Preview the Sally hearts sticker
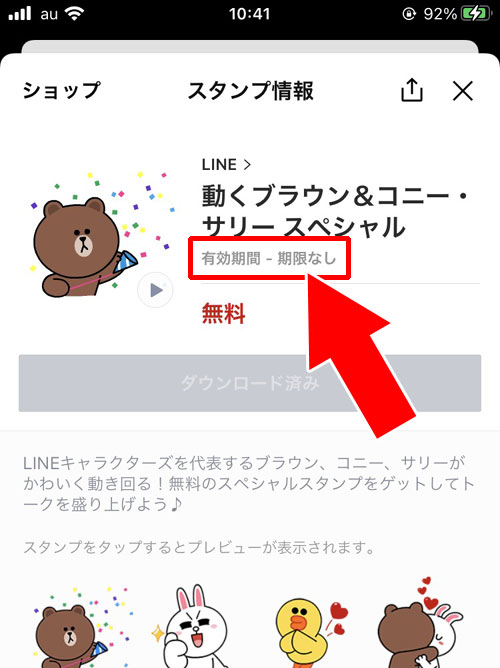Image resolution: width=500 pixels, height=668 pixels. pos(309,626)
